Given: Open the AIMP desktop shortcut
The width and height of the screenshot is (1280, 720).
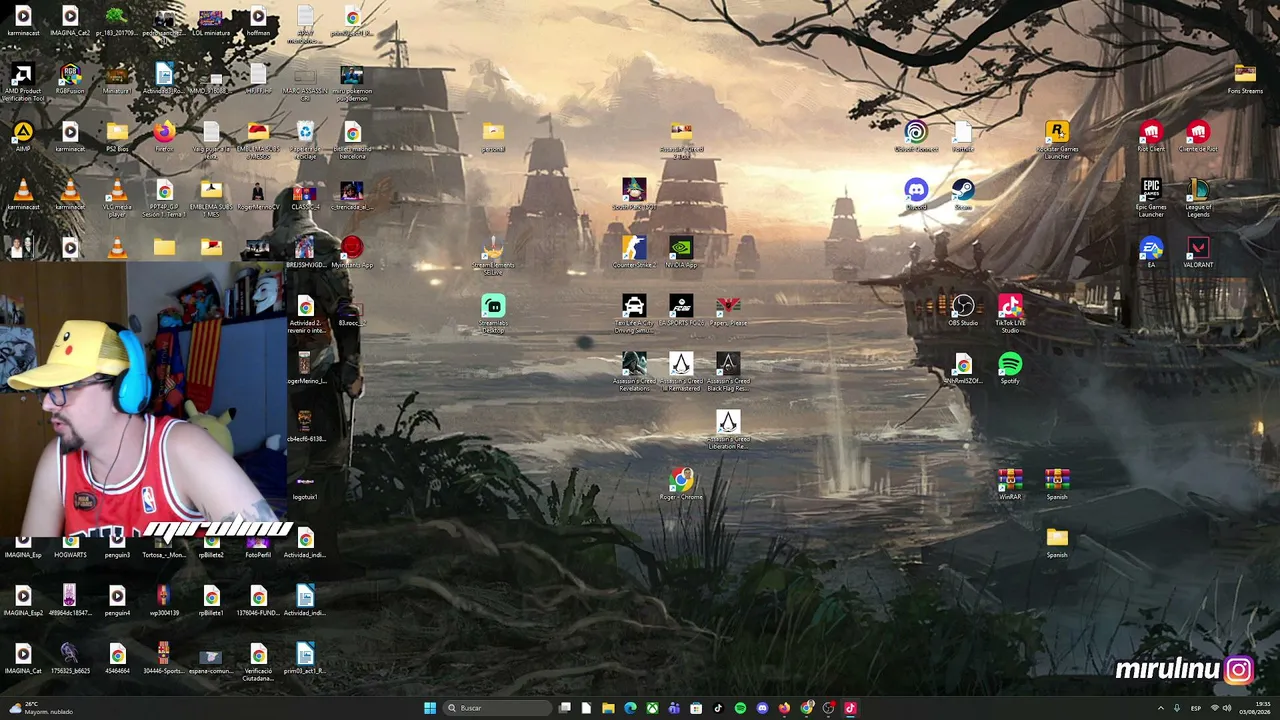Looking at the screenshot, I should coord(23,136).
